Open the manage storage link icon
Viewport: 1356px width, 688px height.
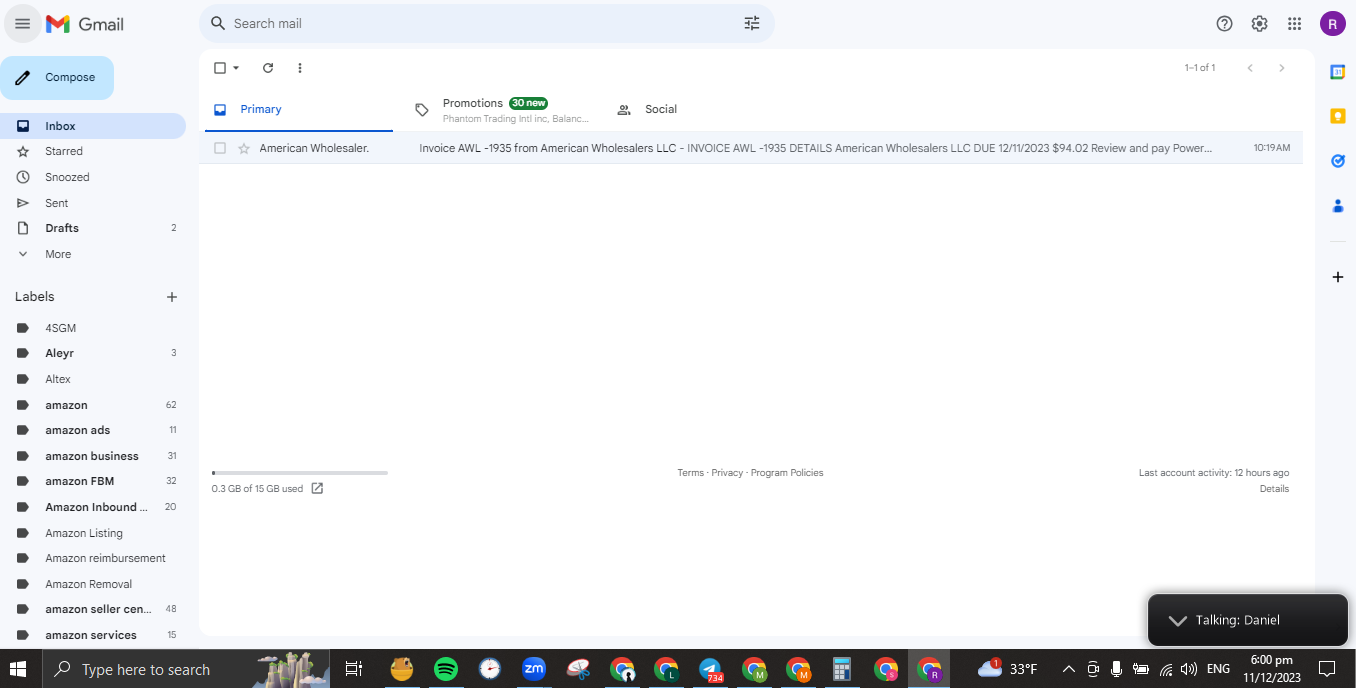click(317, 489)
